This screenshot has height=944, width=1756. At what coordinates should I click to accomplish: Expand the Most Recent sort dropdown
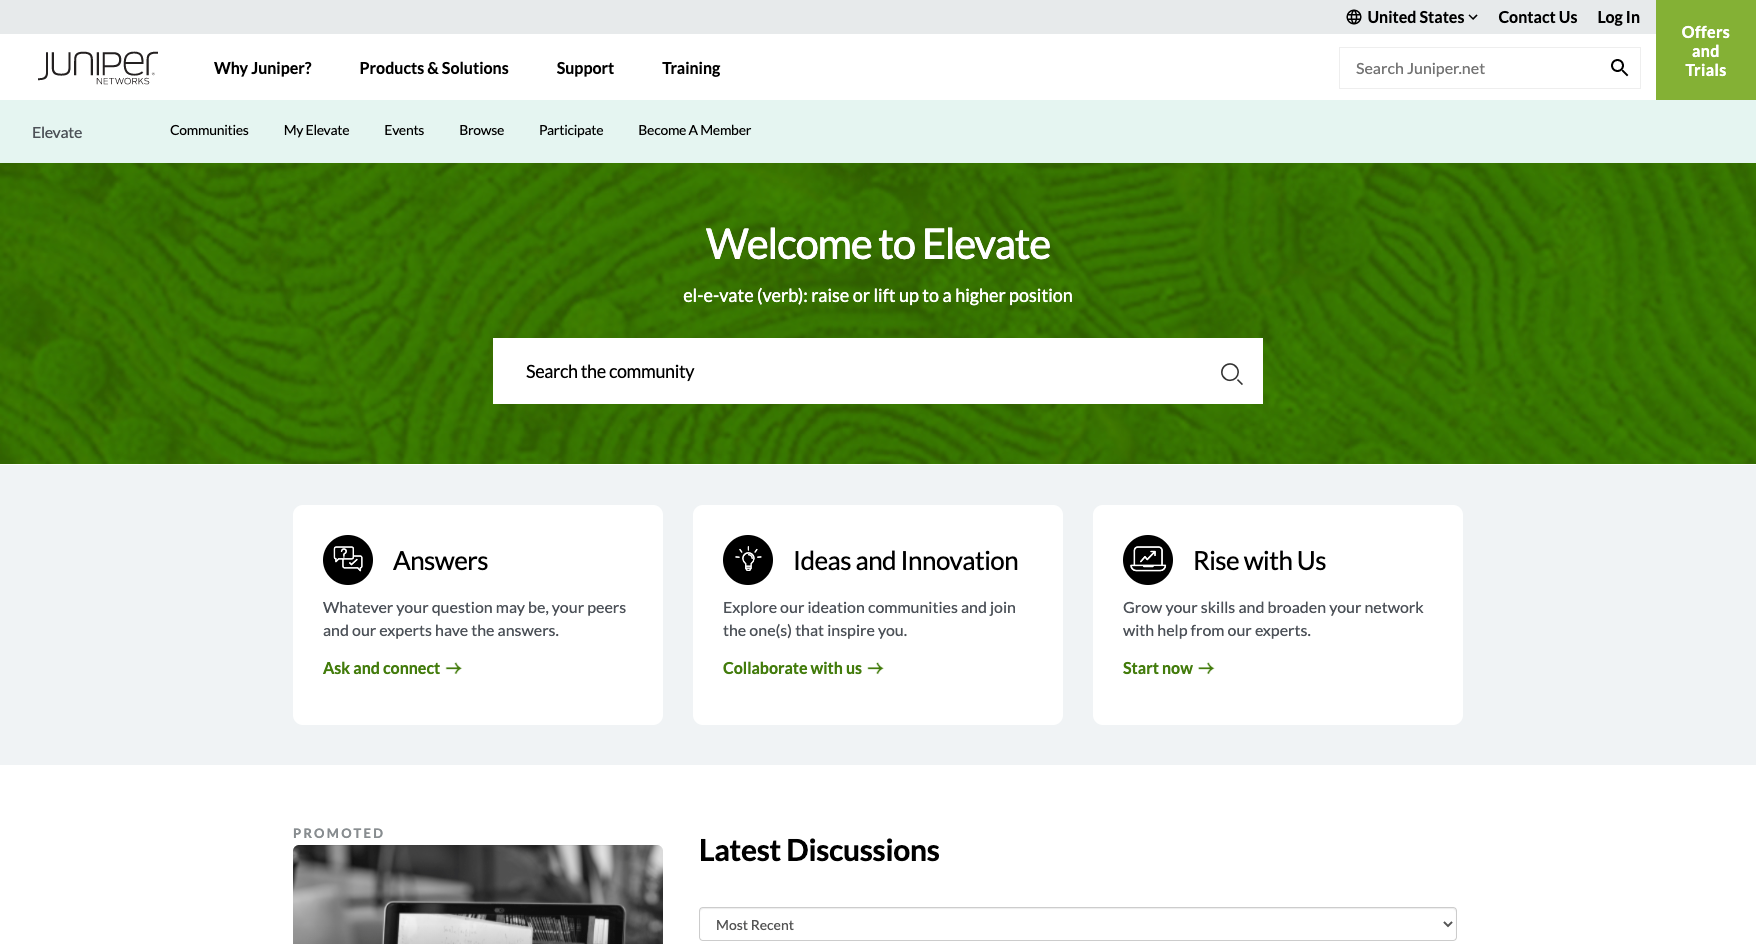coord(1078,925)
